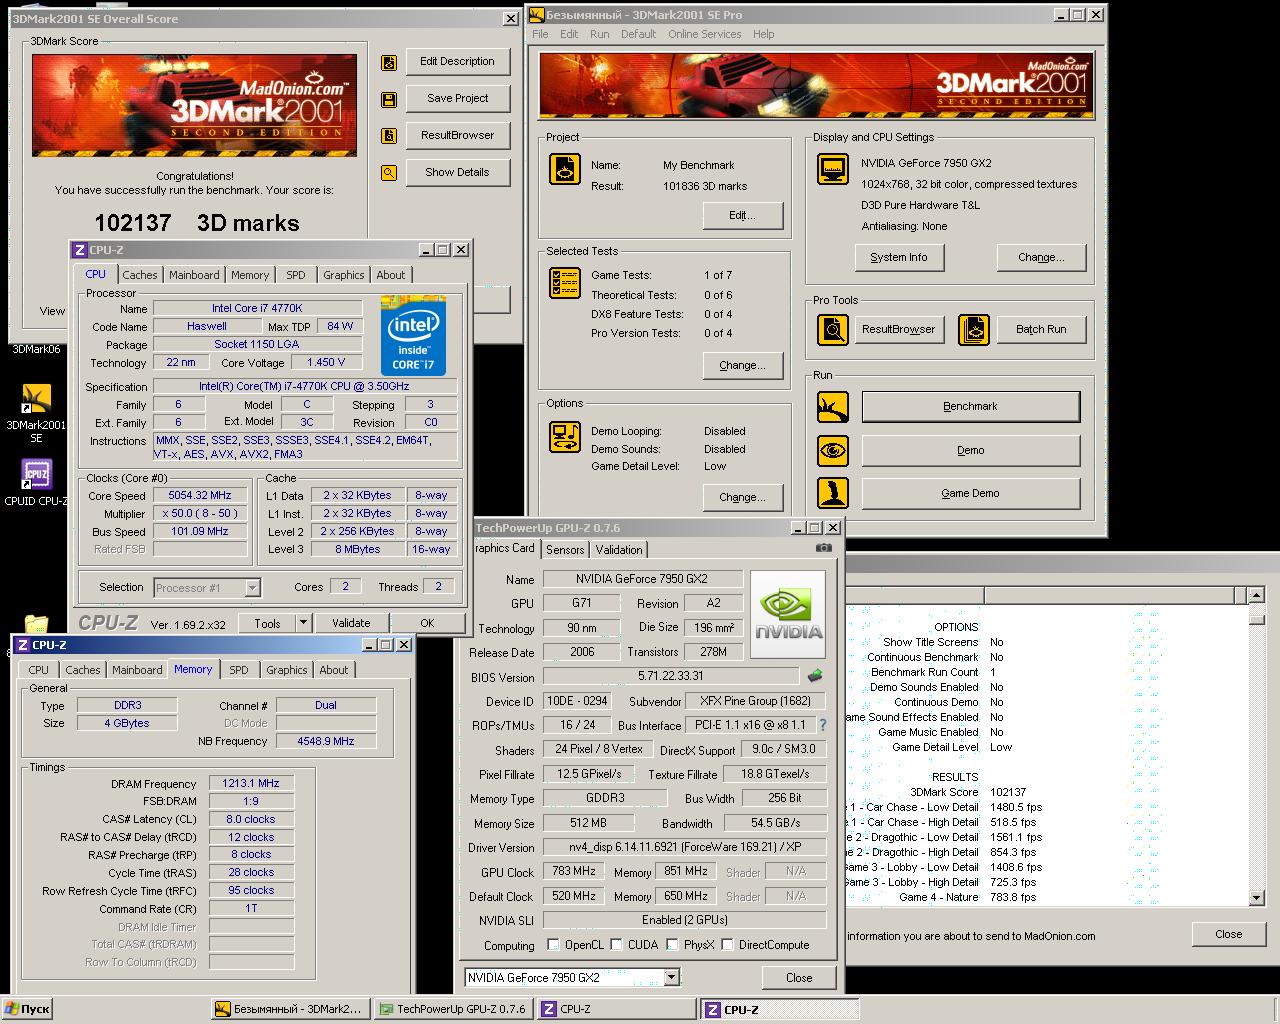Click Close button in results details window
This screenshot has width=1280, height=1024.
pyautogui.click(x=1229, y=934)
